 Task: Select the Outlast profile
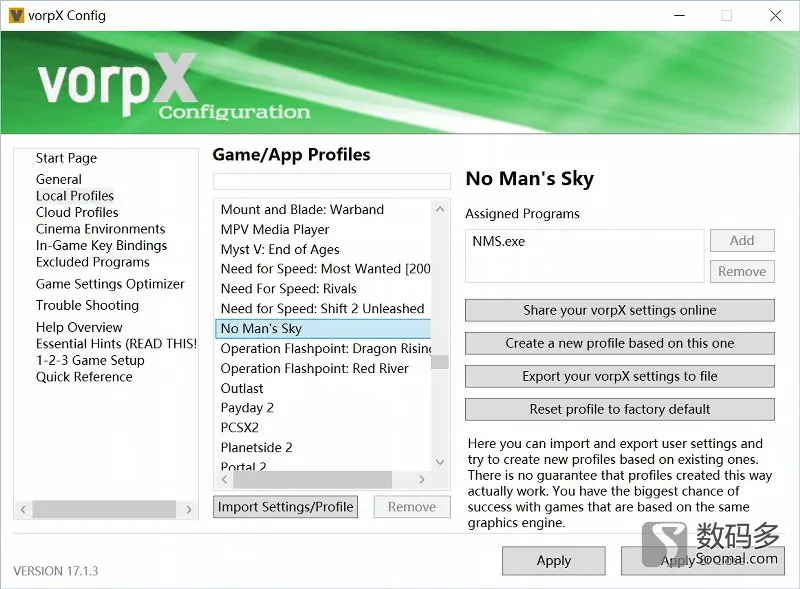pyautogui.click(x=323, y=388)
